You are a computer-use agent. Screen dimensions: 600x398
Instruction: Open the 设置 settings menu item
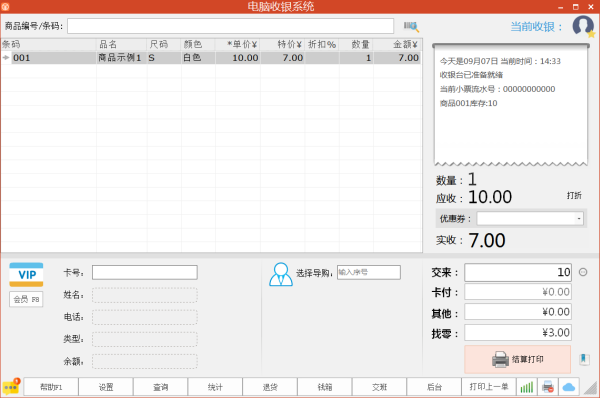click(106, 387)
